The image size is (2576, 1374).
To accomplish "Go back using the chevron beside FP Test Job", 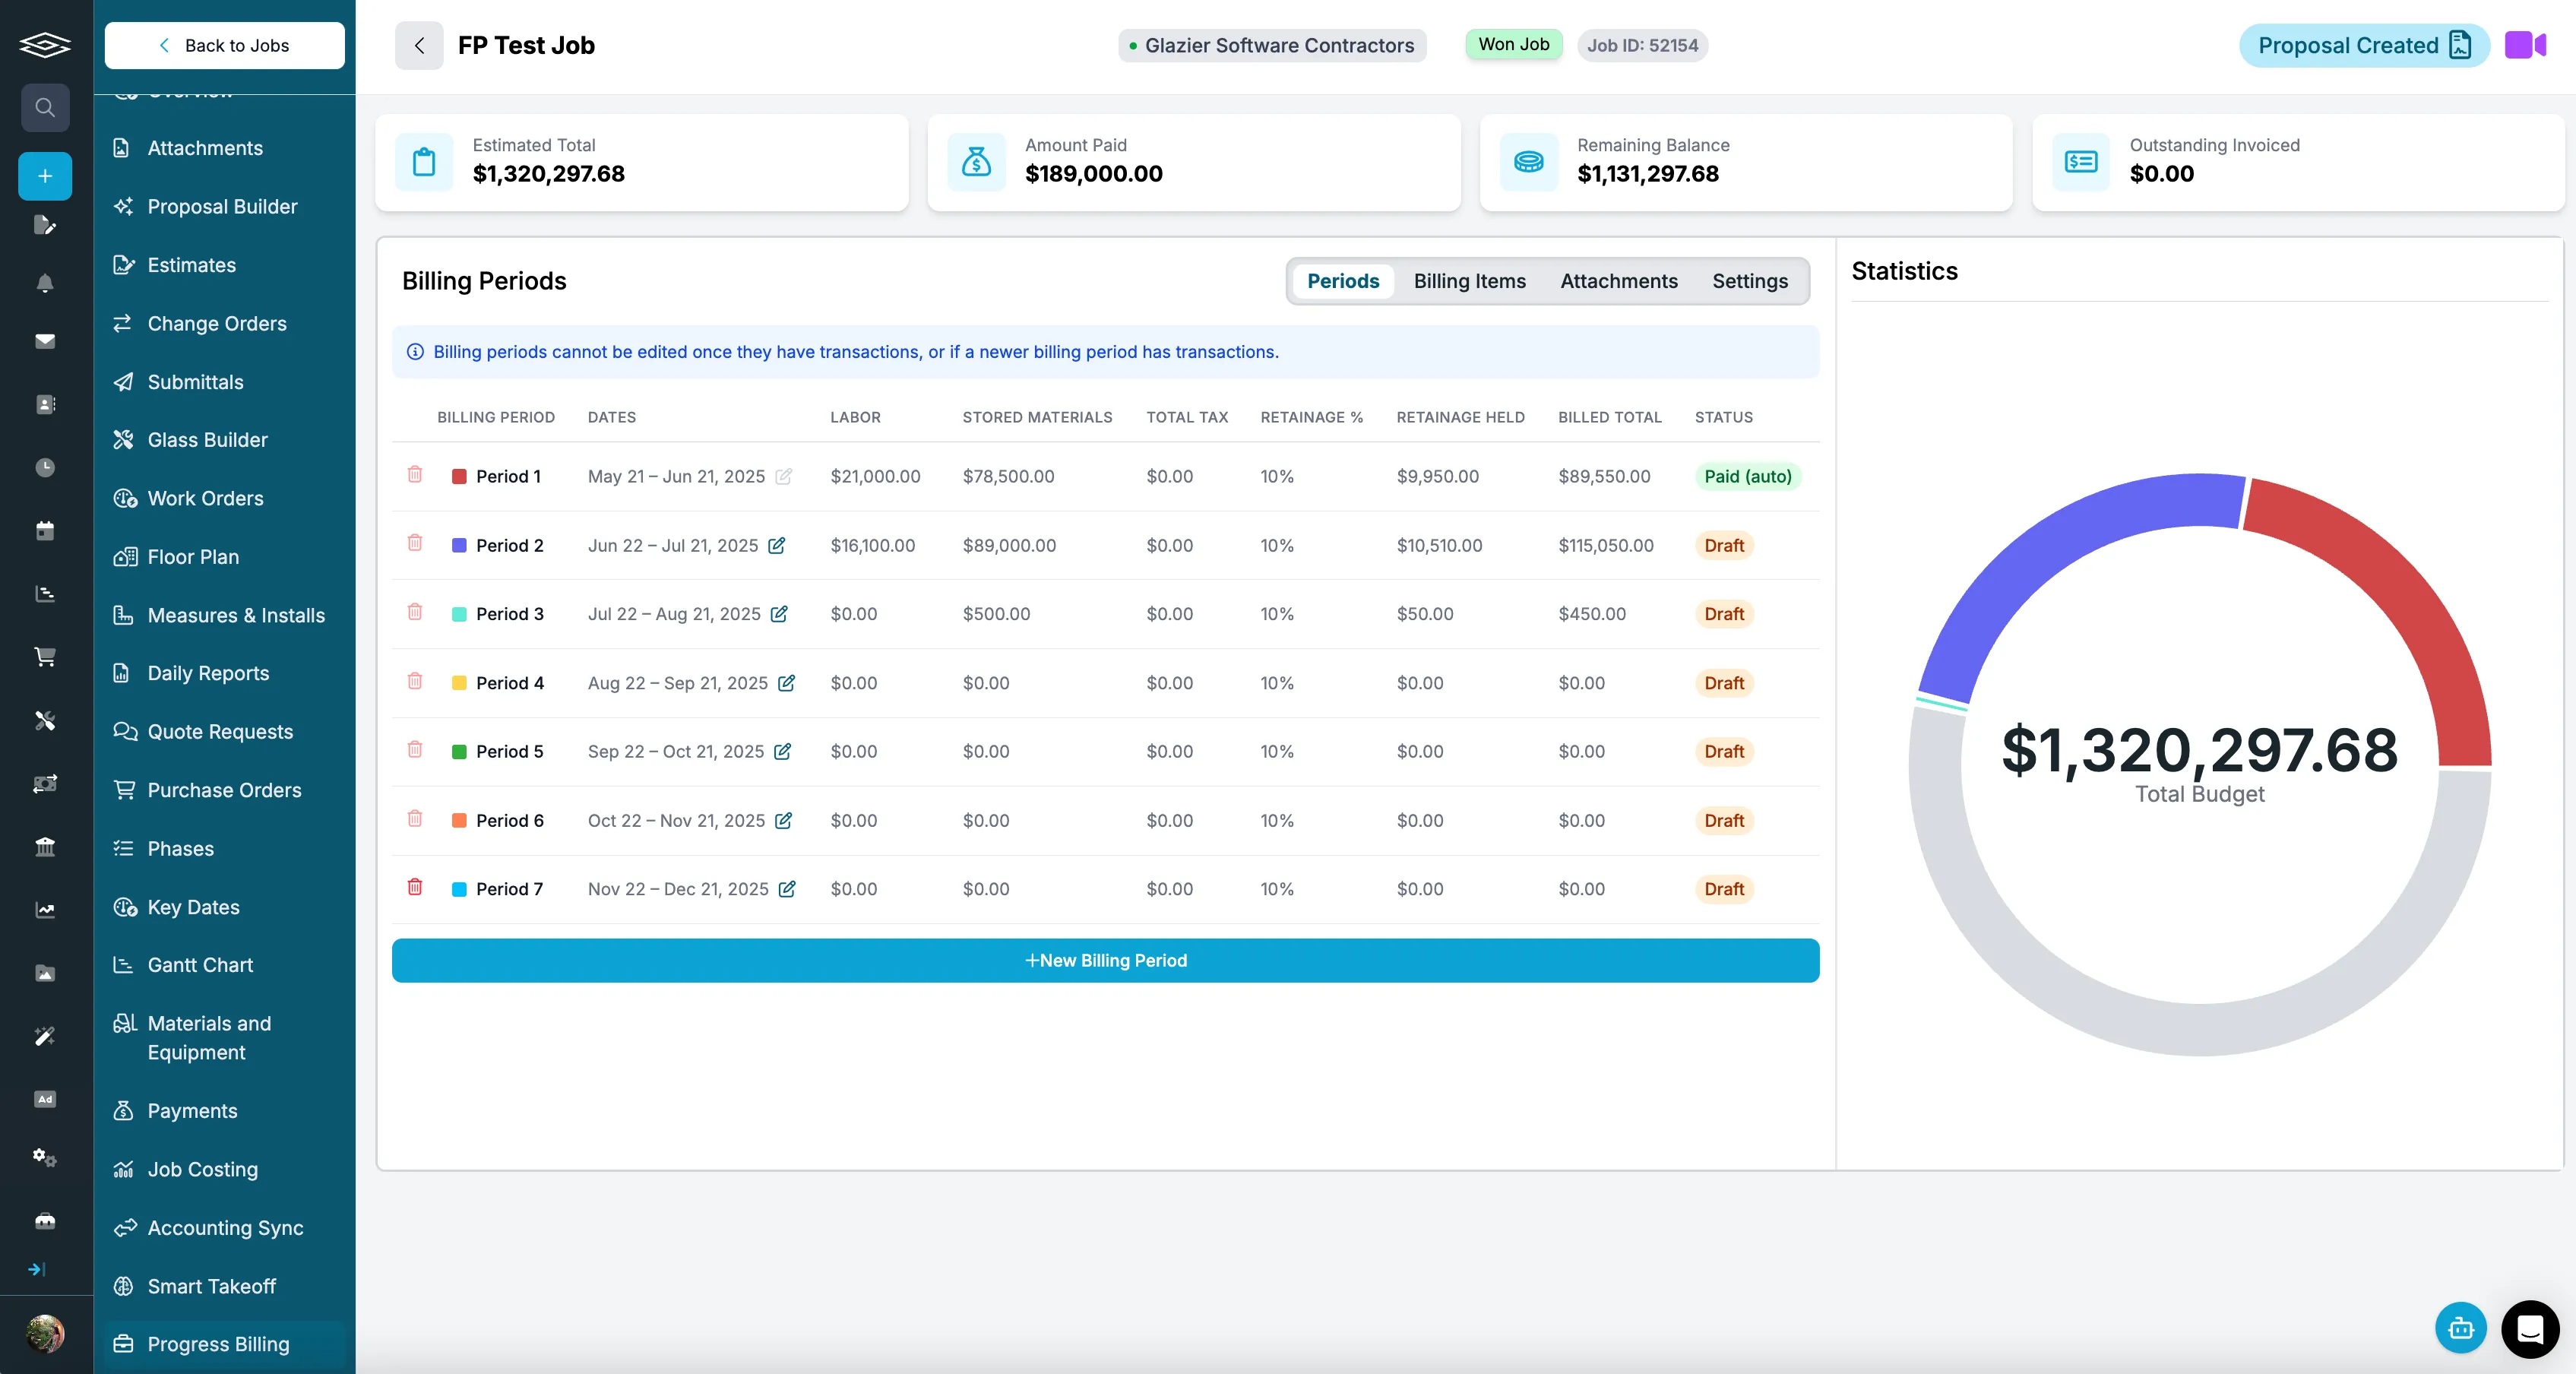I will 419,45.
